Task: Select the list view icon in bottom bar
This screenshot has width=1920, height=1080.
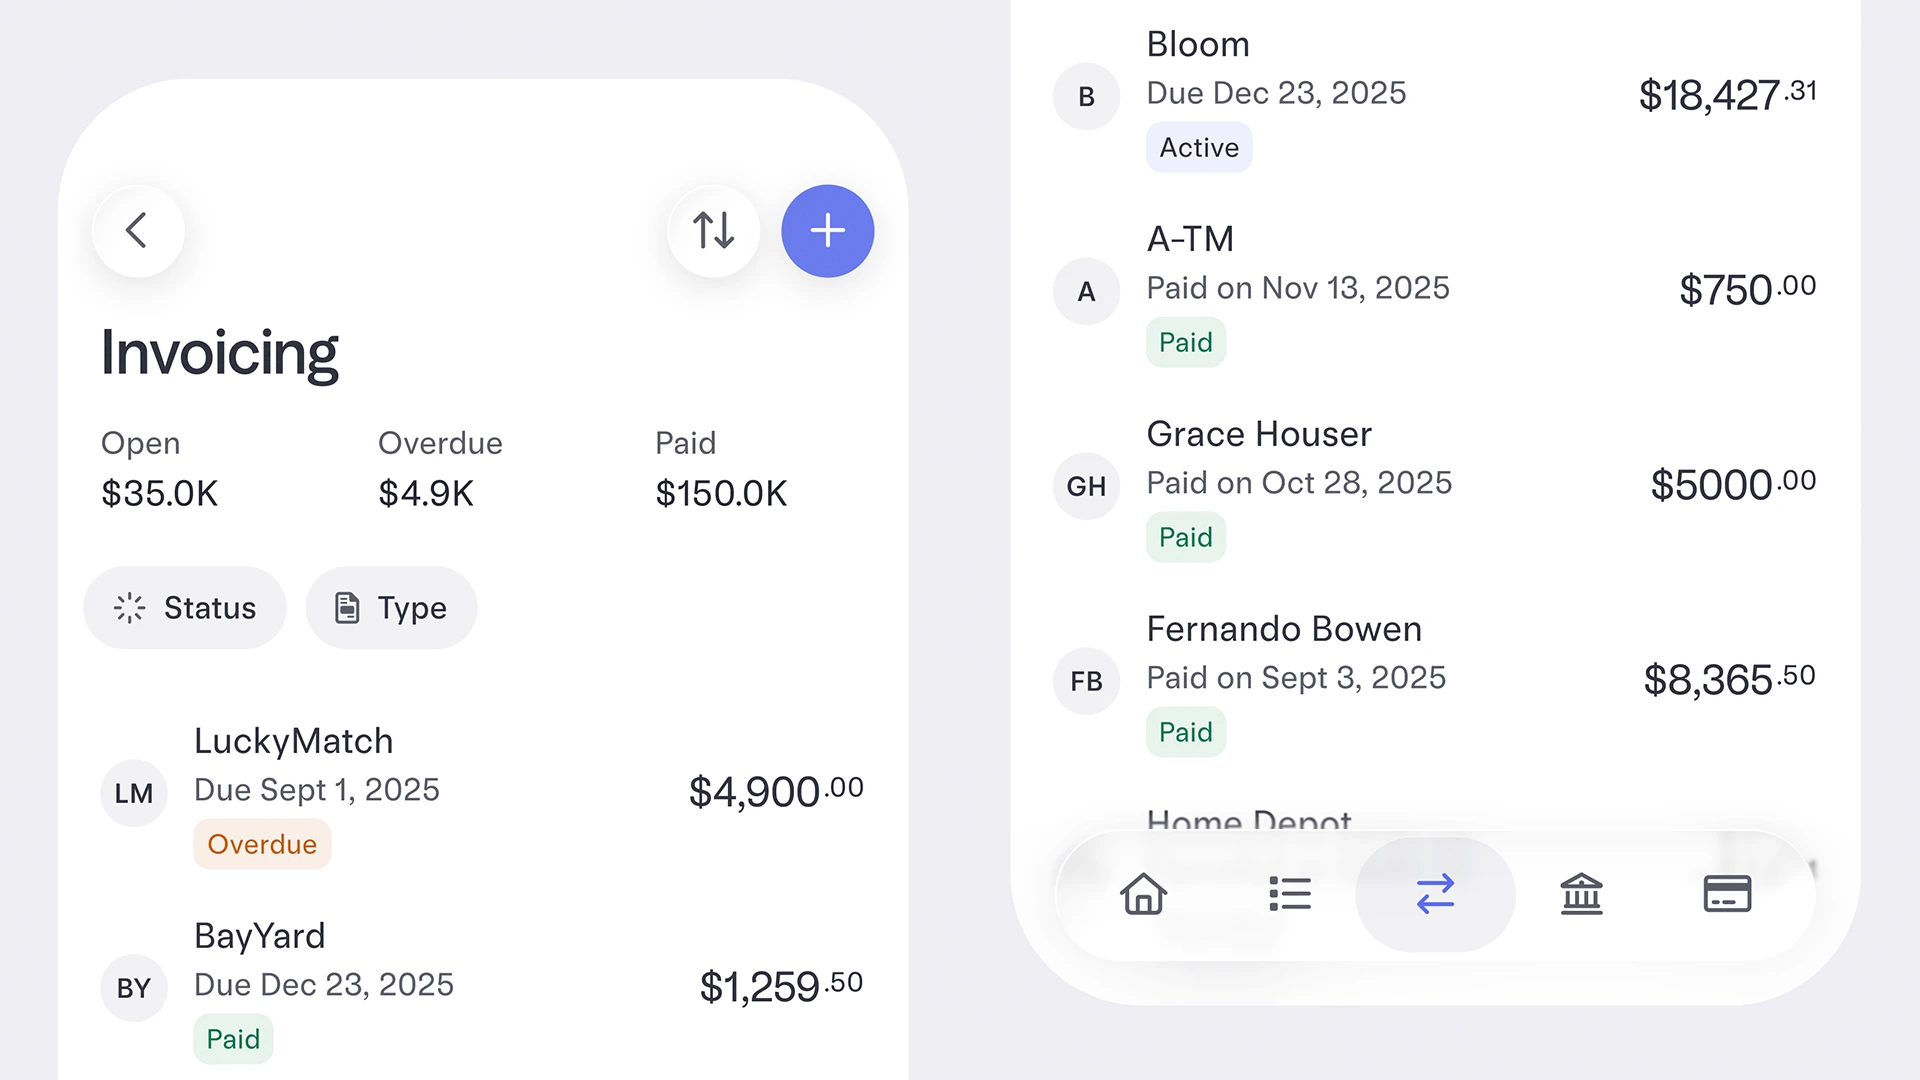Action: 1290,894
